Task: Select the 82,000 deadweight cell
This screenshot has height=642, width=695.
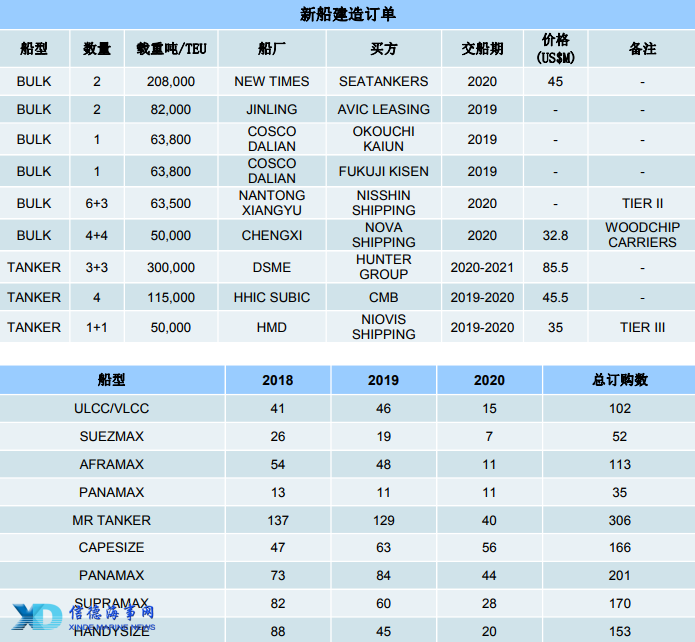Action: [171, 110]
